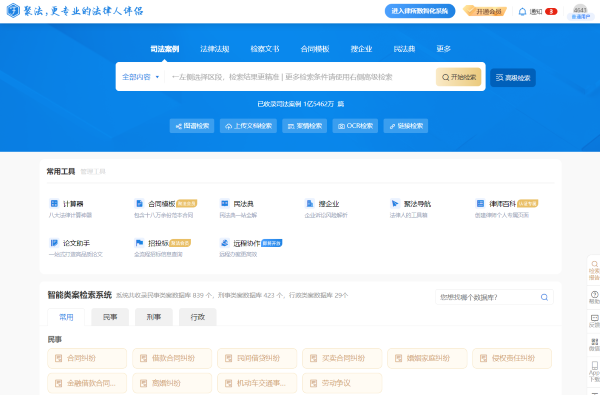Click the 图谱检索 button
The height and width of the screenshot is (395, 600).
pos(192,126)
